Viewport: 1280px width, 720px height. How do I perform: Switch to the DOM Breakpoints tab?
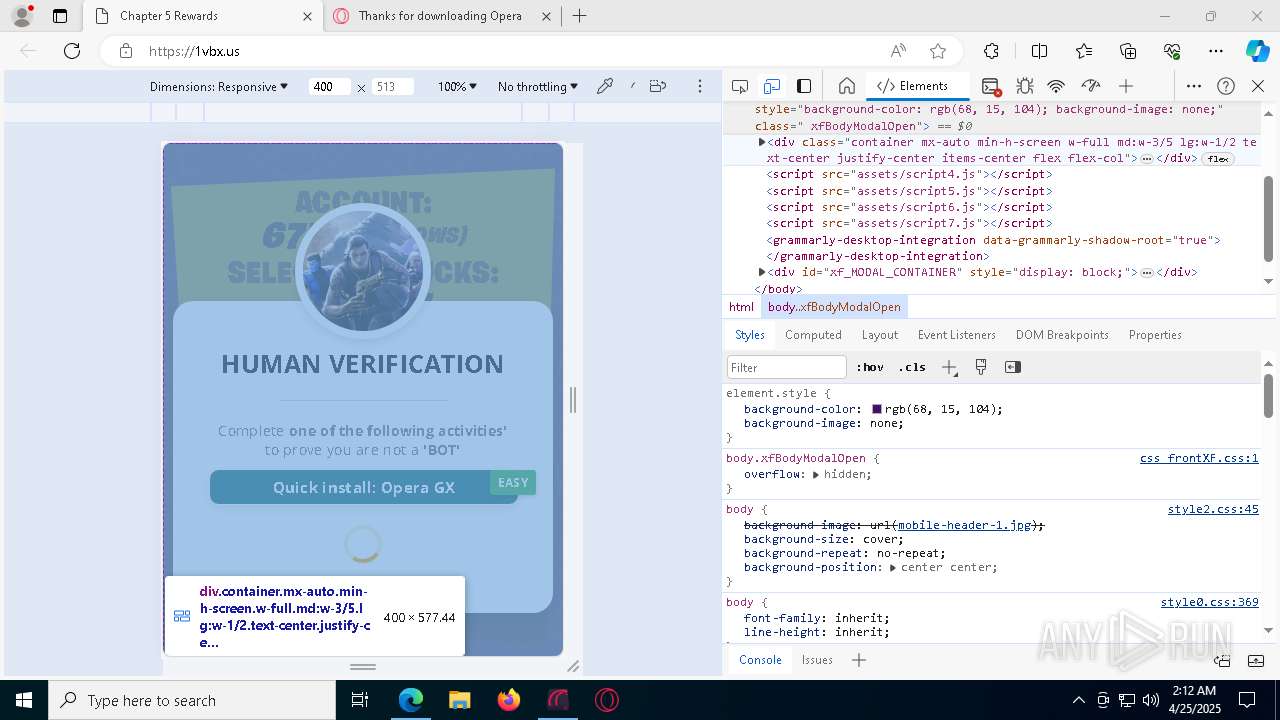(x=1062, y=335)
